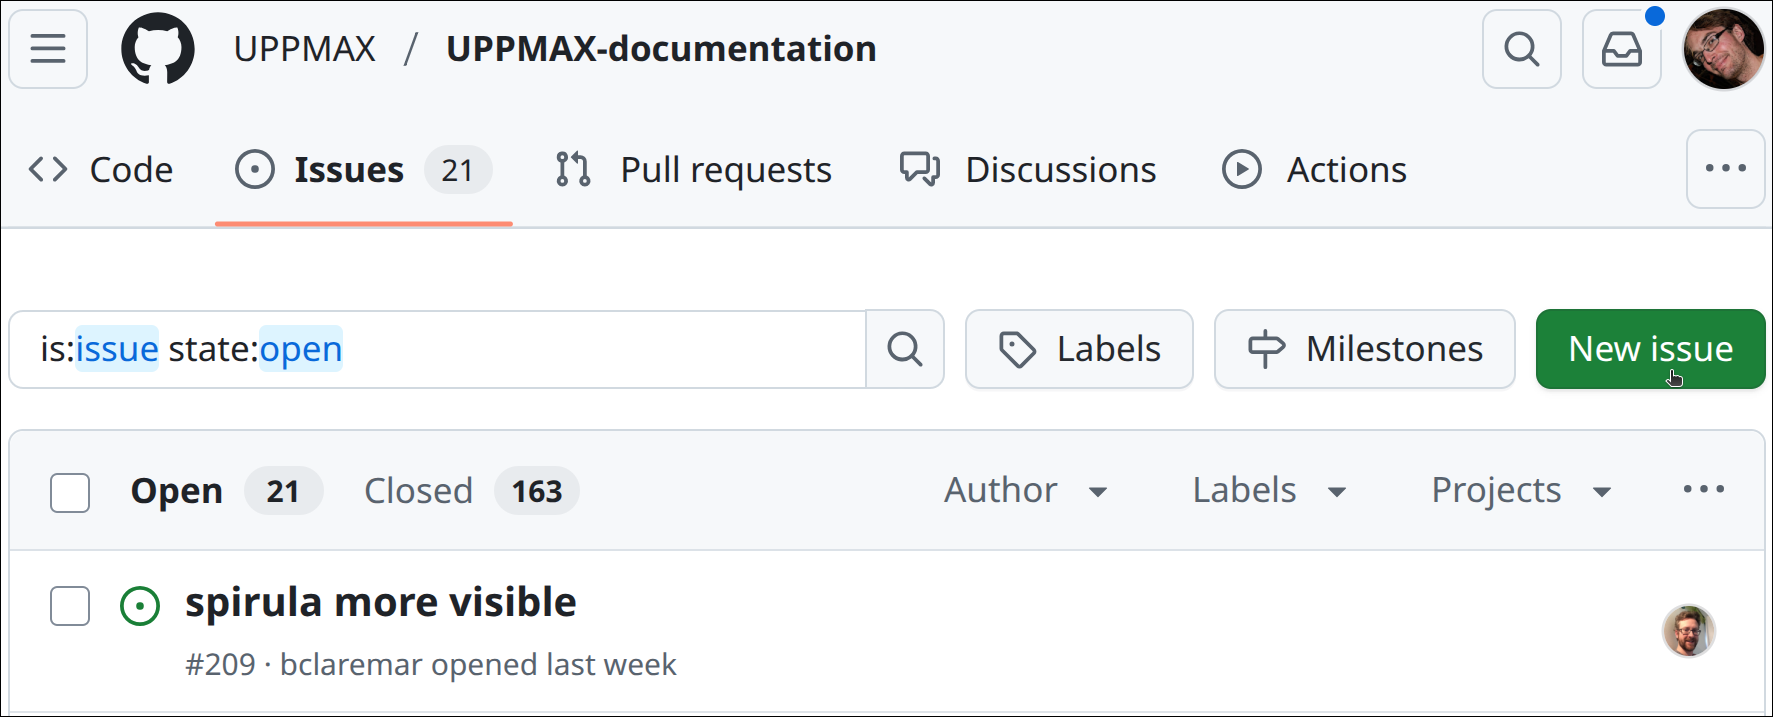
Task: Click the milestone flag icon
Action: point(1266,349)
